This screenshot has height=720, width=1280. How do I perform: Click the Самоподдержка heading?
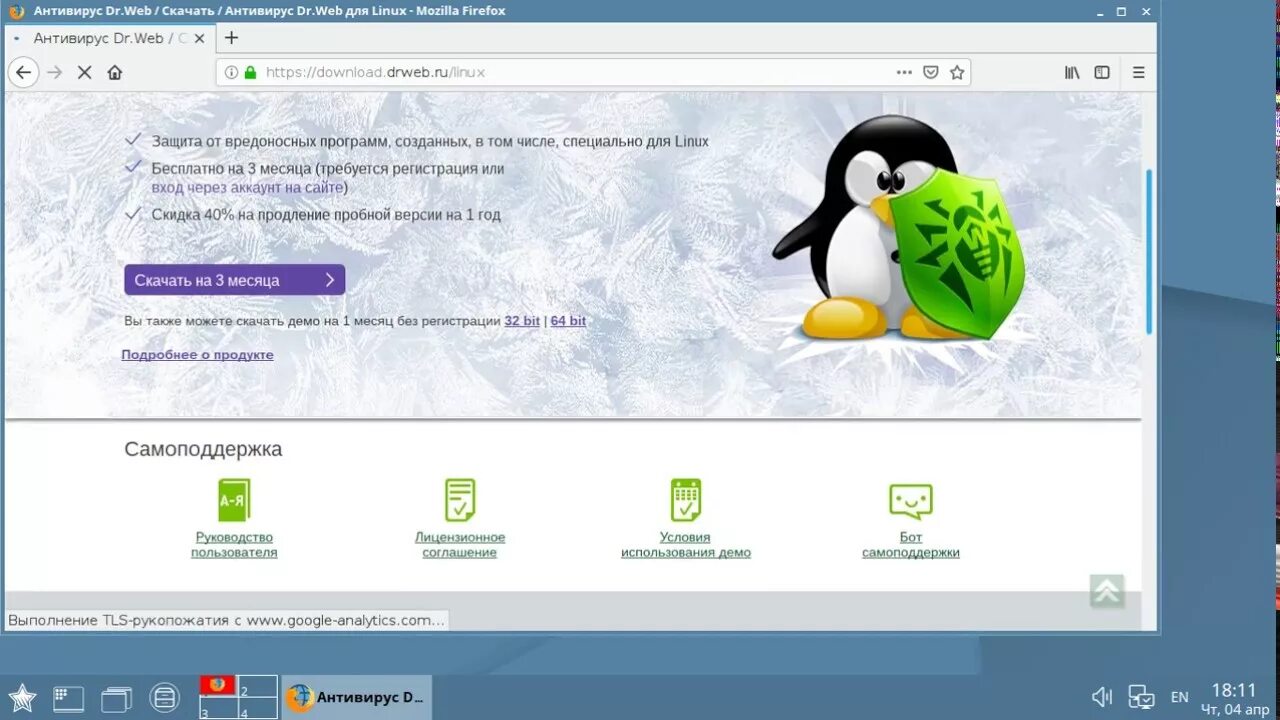(203, 449)
